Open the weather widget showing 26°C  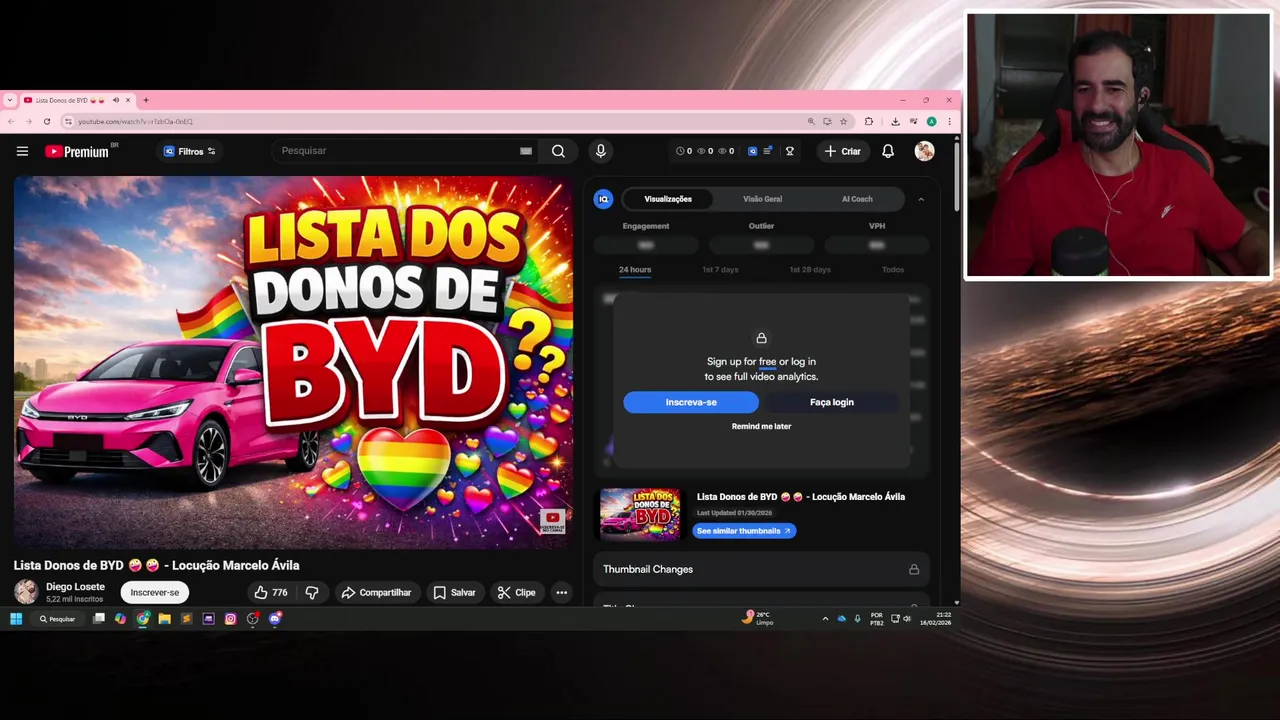click(759, 618)
